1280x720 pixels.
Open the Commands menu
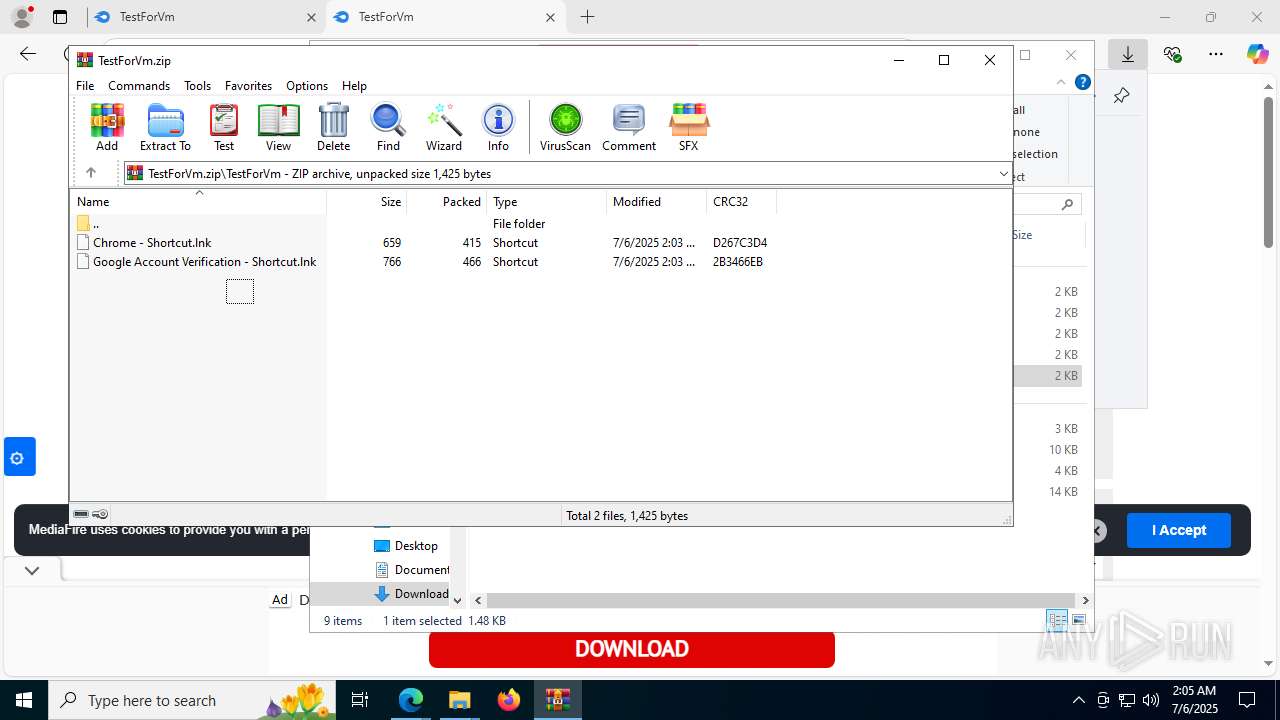(x=139, y=86)
